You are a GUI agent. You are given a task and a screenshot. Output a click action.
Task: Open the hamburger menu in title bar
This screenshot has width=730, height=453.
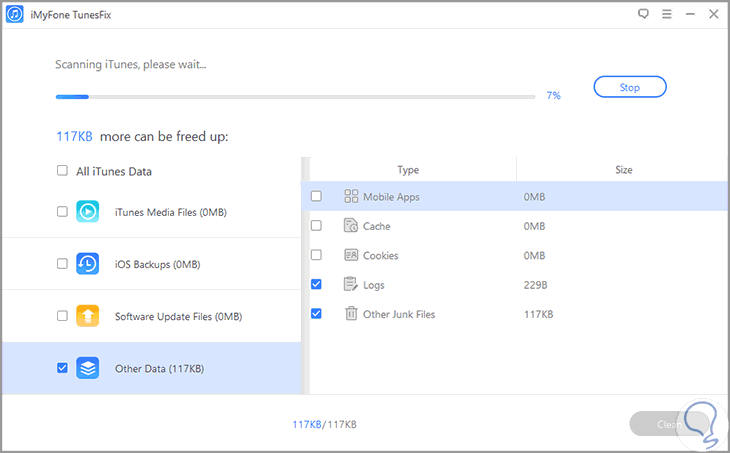(666, 15)
